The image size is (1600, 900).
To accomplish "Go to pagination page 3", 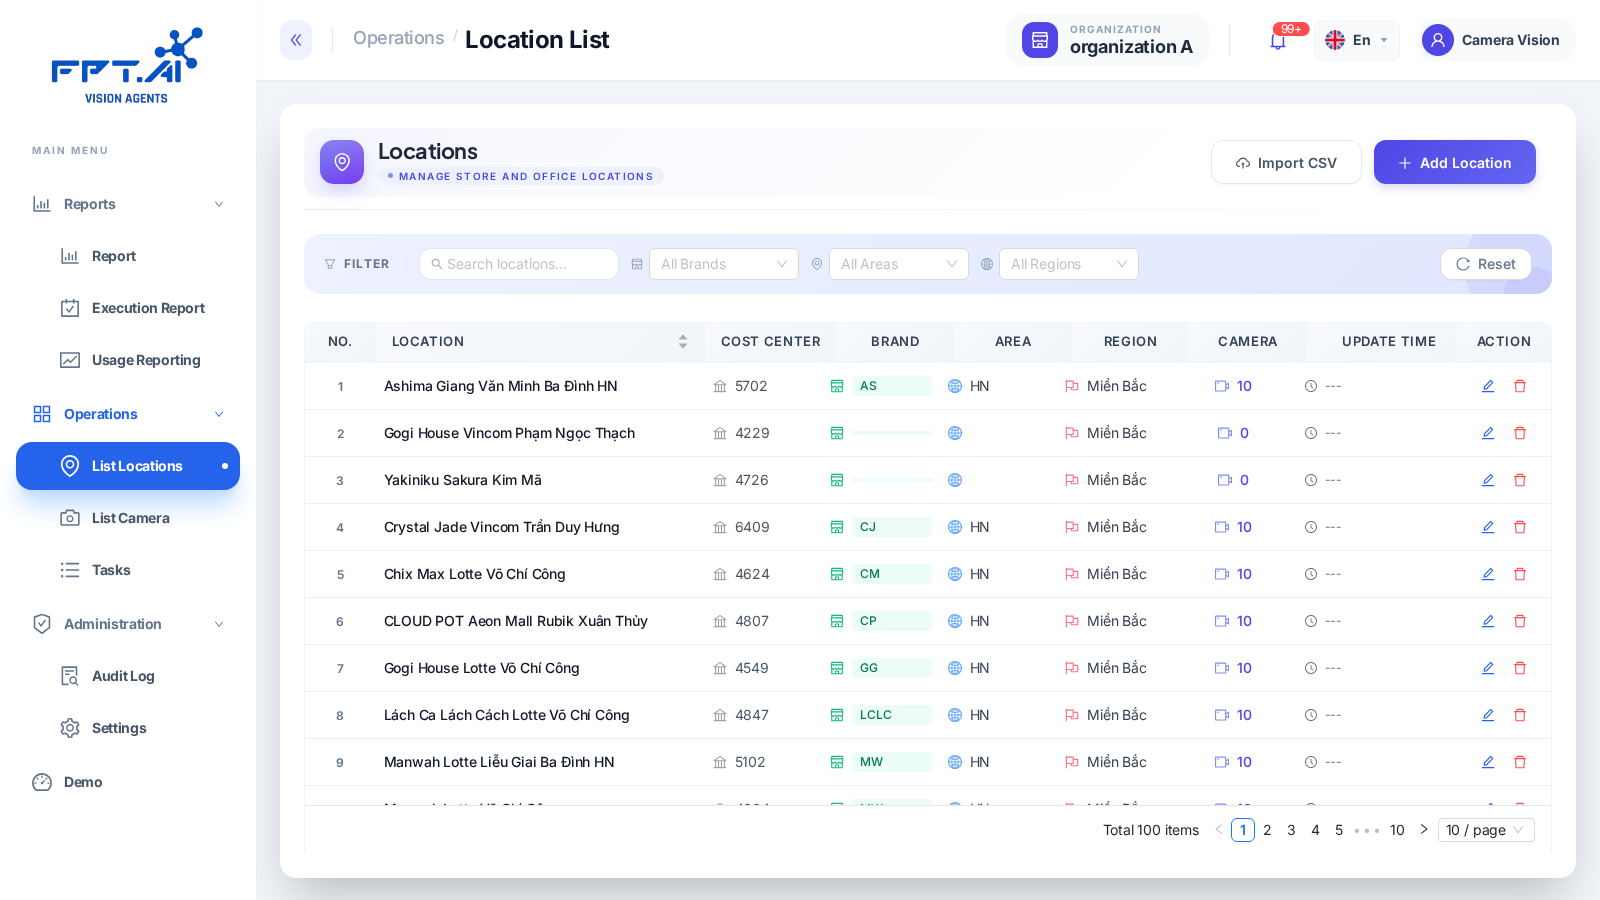I will 1291,830.
